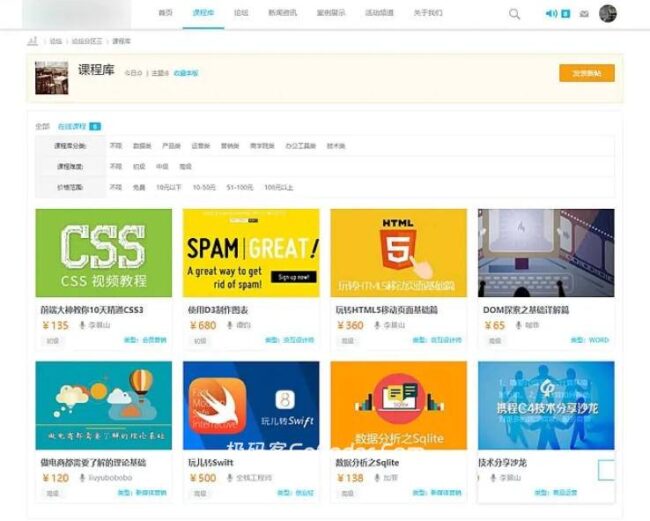Image resolution: width=650 pixels, height=521 pixels.
Task: Filter category by 技术类
Action: (336, 146)
